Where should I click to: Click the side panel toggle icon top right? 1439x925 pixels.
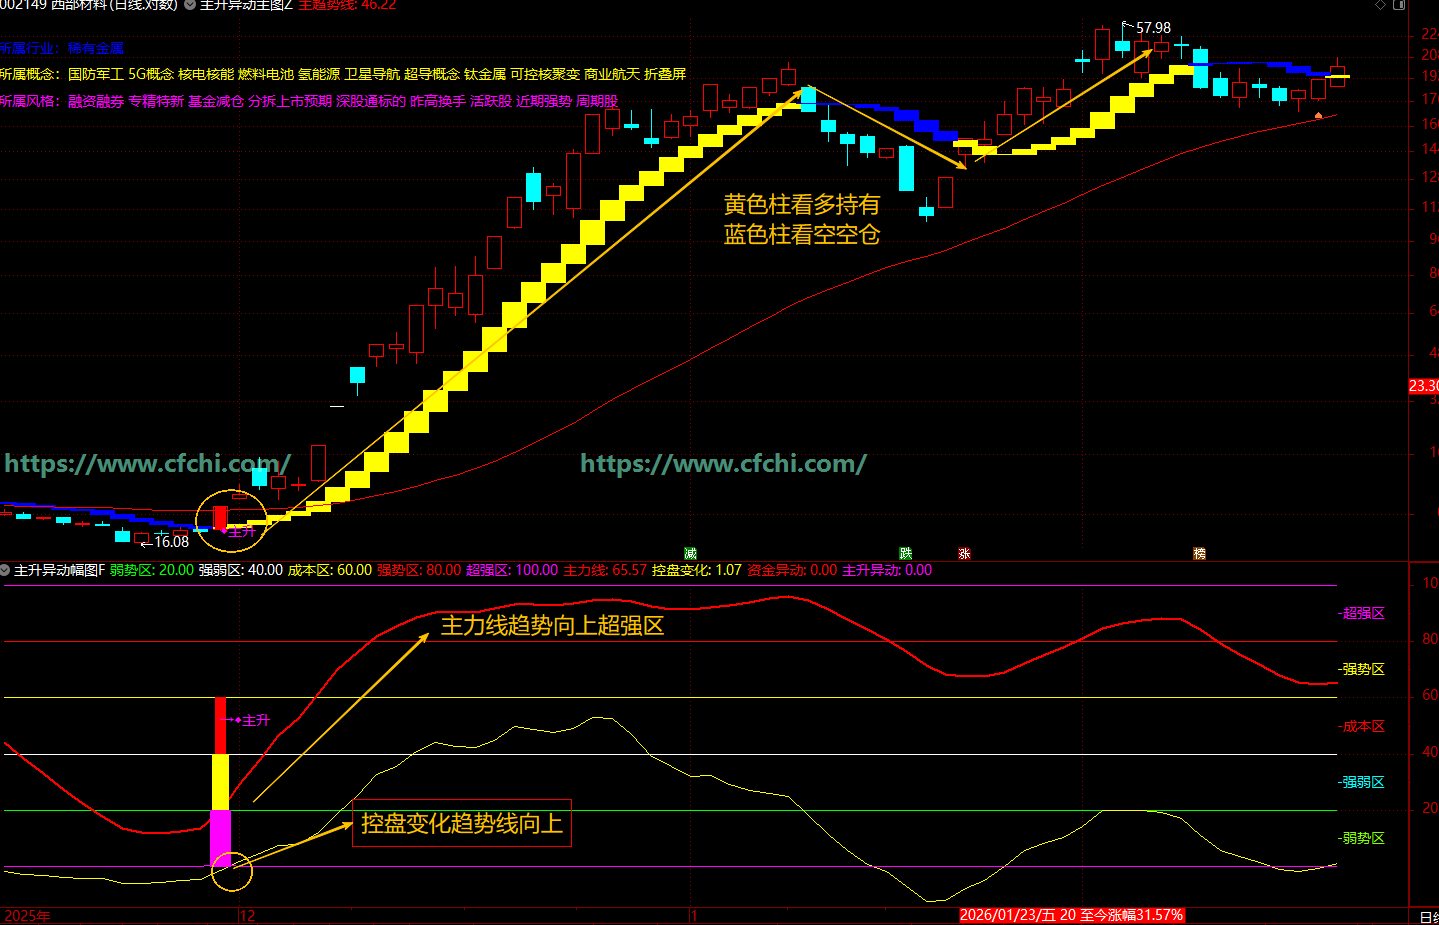coord(1399,5)
